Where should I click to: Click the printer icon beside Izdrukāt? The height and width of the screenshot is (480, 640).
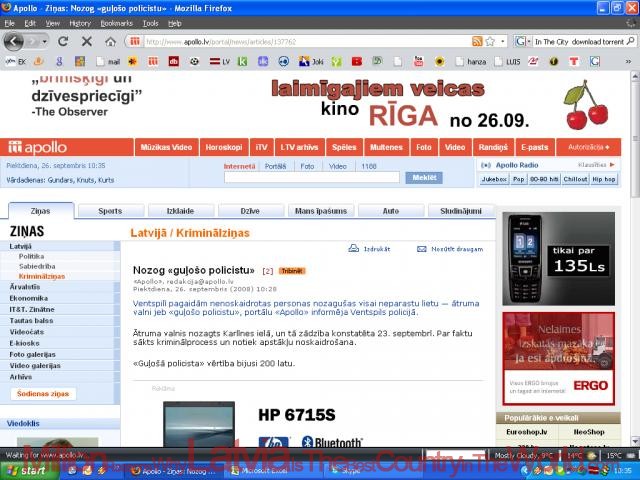[x=353, y=248]
